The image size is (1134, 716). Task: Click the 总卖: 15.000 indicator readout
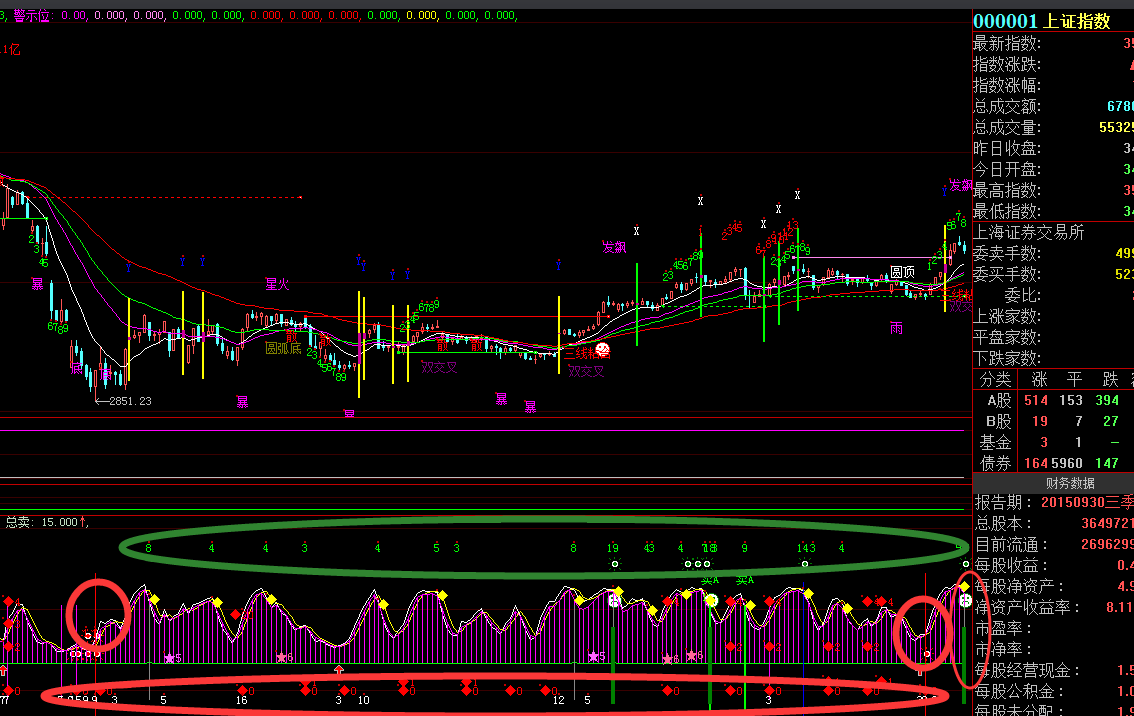pyautogui.click(x=46, y=522)
